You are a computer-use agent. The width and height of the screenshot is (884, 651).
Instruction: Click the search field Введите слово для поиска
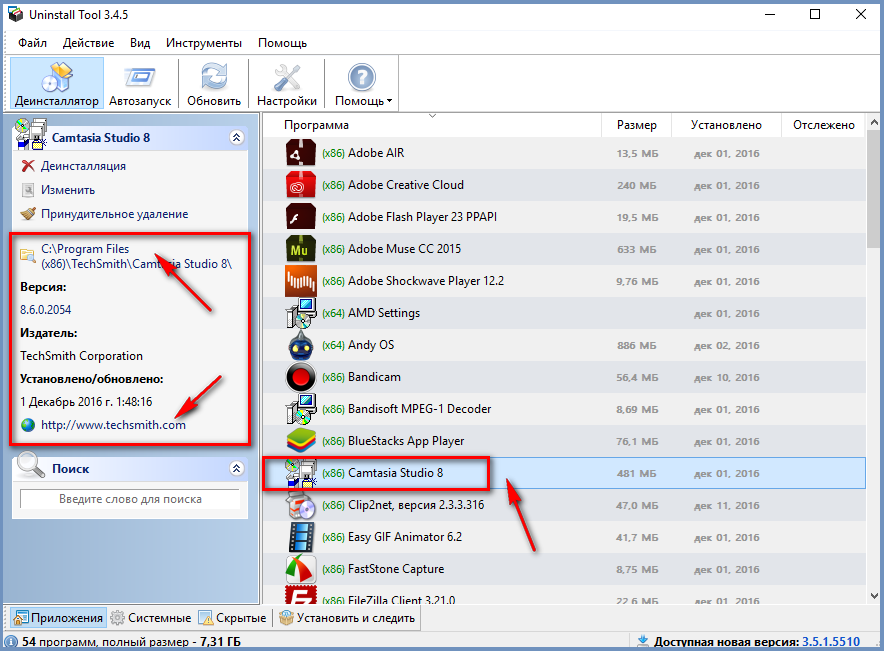click(130, 499)
